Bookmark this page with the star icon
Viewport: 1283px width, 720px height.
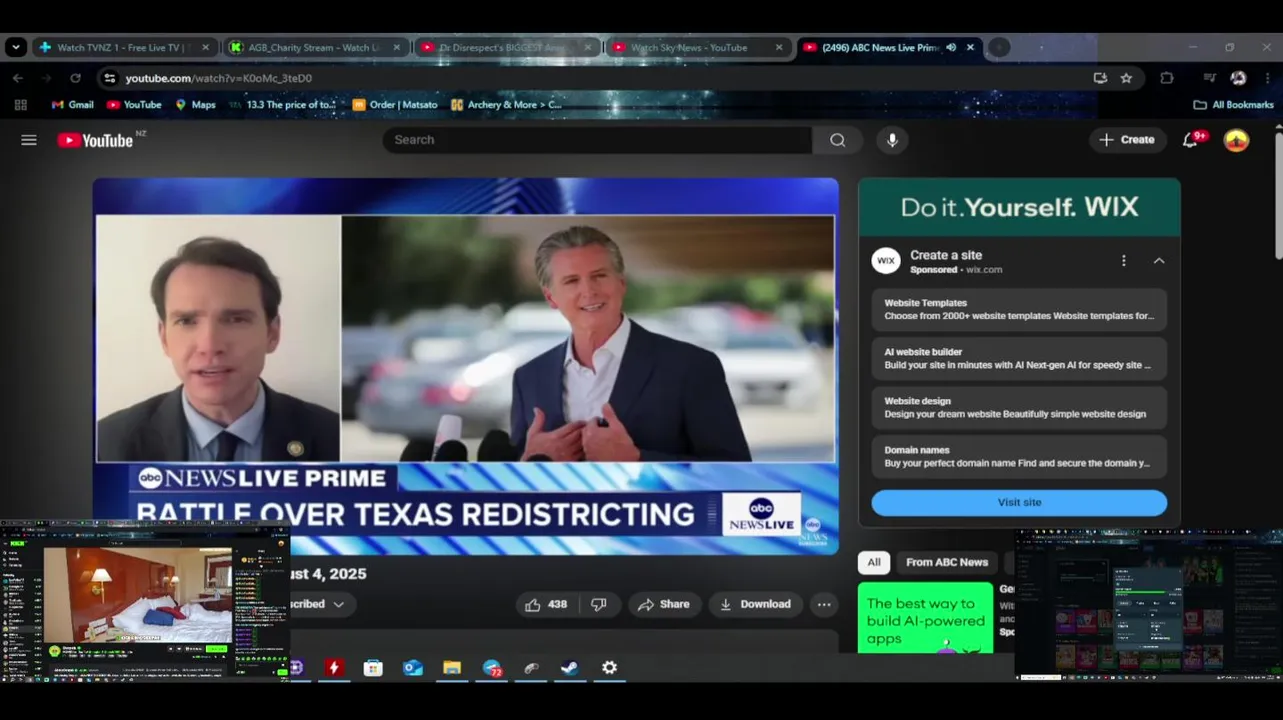pos(1126,78)
